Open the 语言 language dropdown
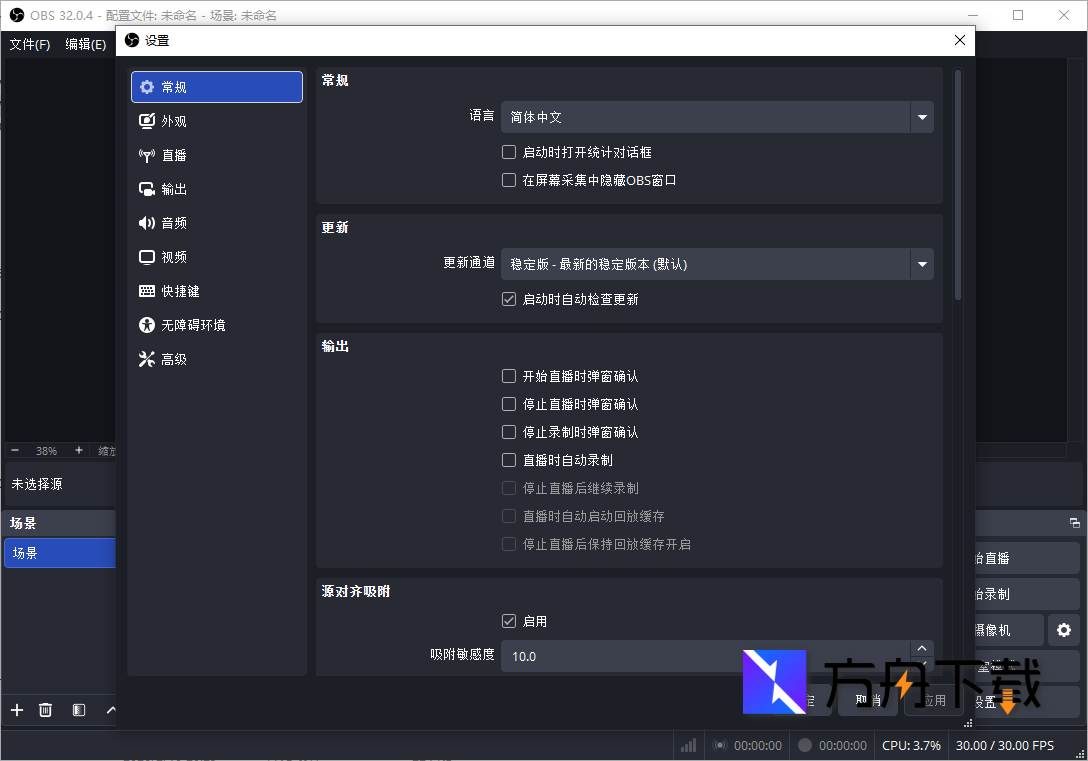1088x761 pixels. click(x=920, y=117)
